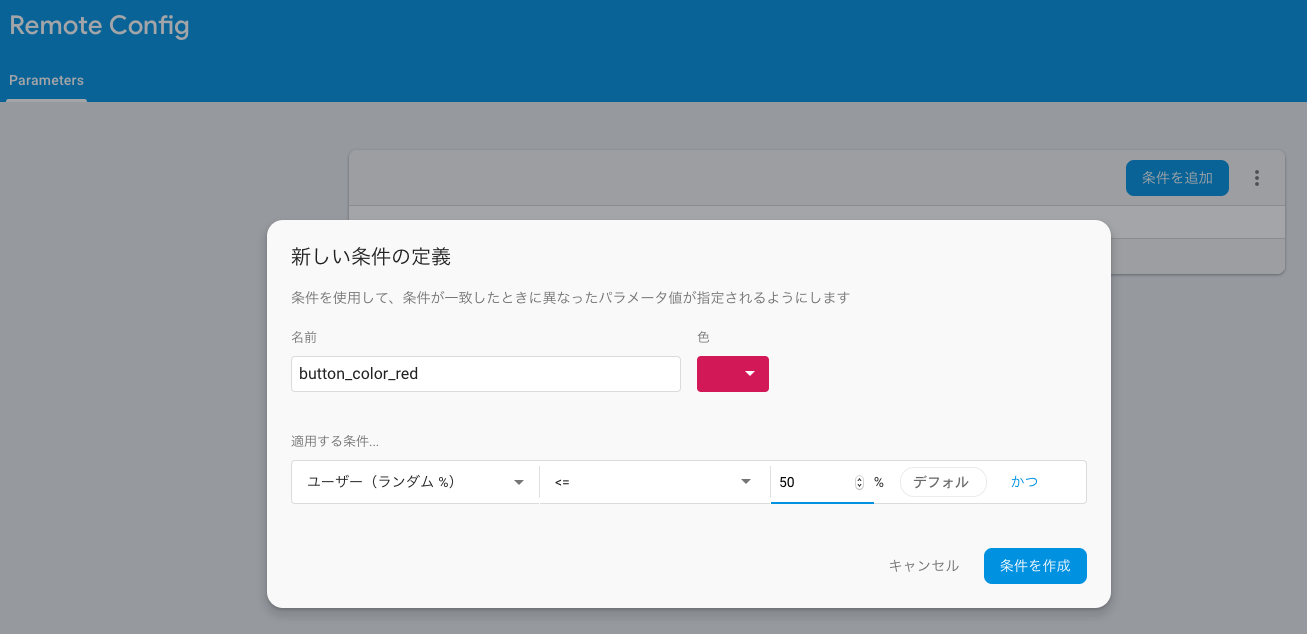Viewport: 1307px width, 634px height.
Task: Select the red color swatch
Action: coord(718,373)
